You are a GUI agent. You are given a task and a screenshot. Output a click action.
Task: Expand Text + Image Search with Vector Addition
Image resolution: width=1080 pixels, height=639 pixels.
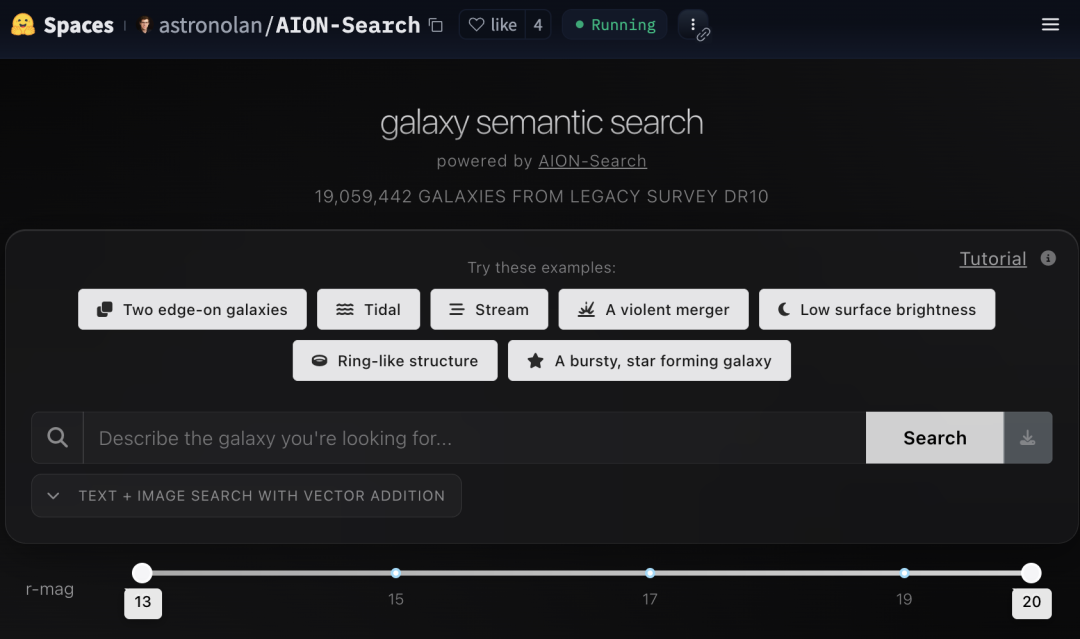247,496
